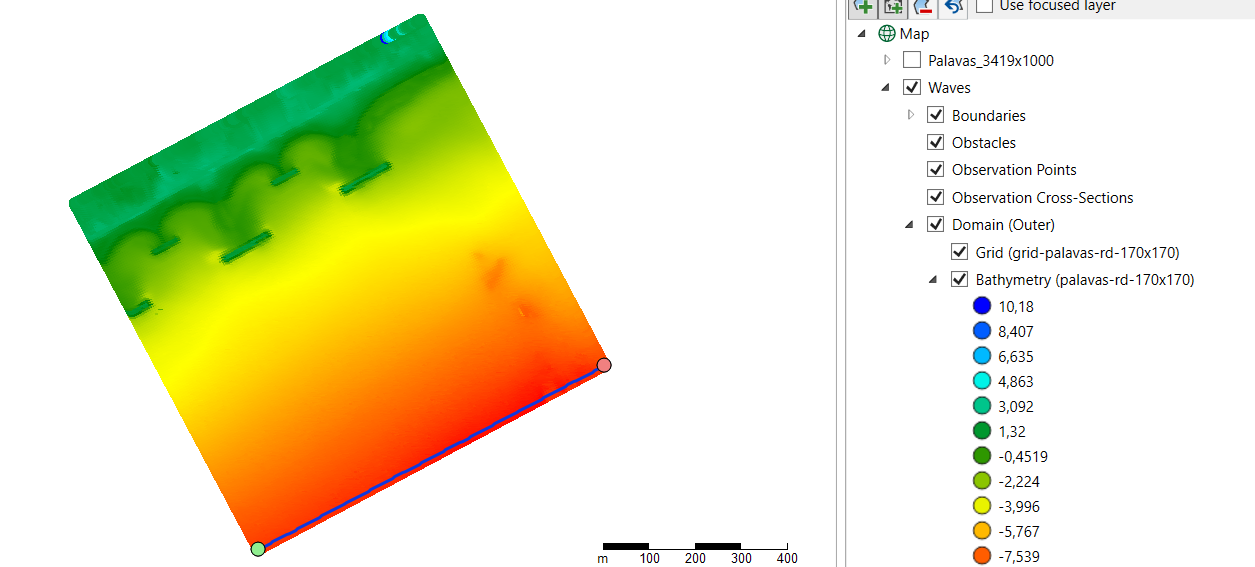Select the pink boundary endpoint node
Viewport: 1255px width, 567px height.
pos(604,365)
